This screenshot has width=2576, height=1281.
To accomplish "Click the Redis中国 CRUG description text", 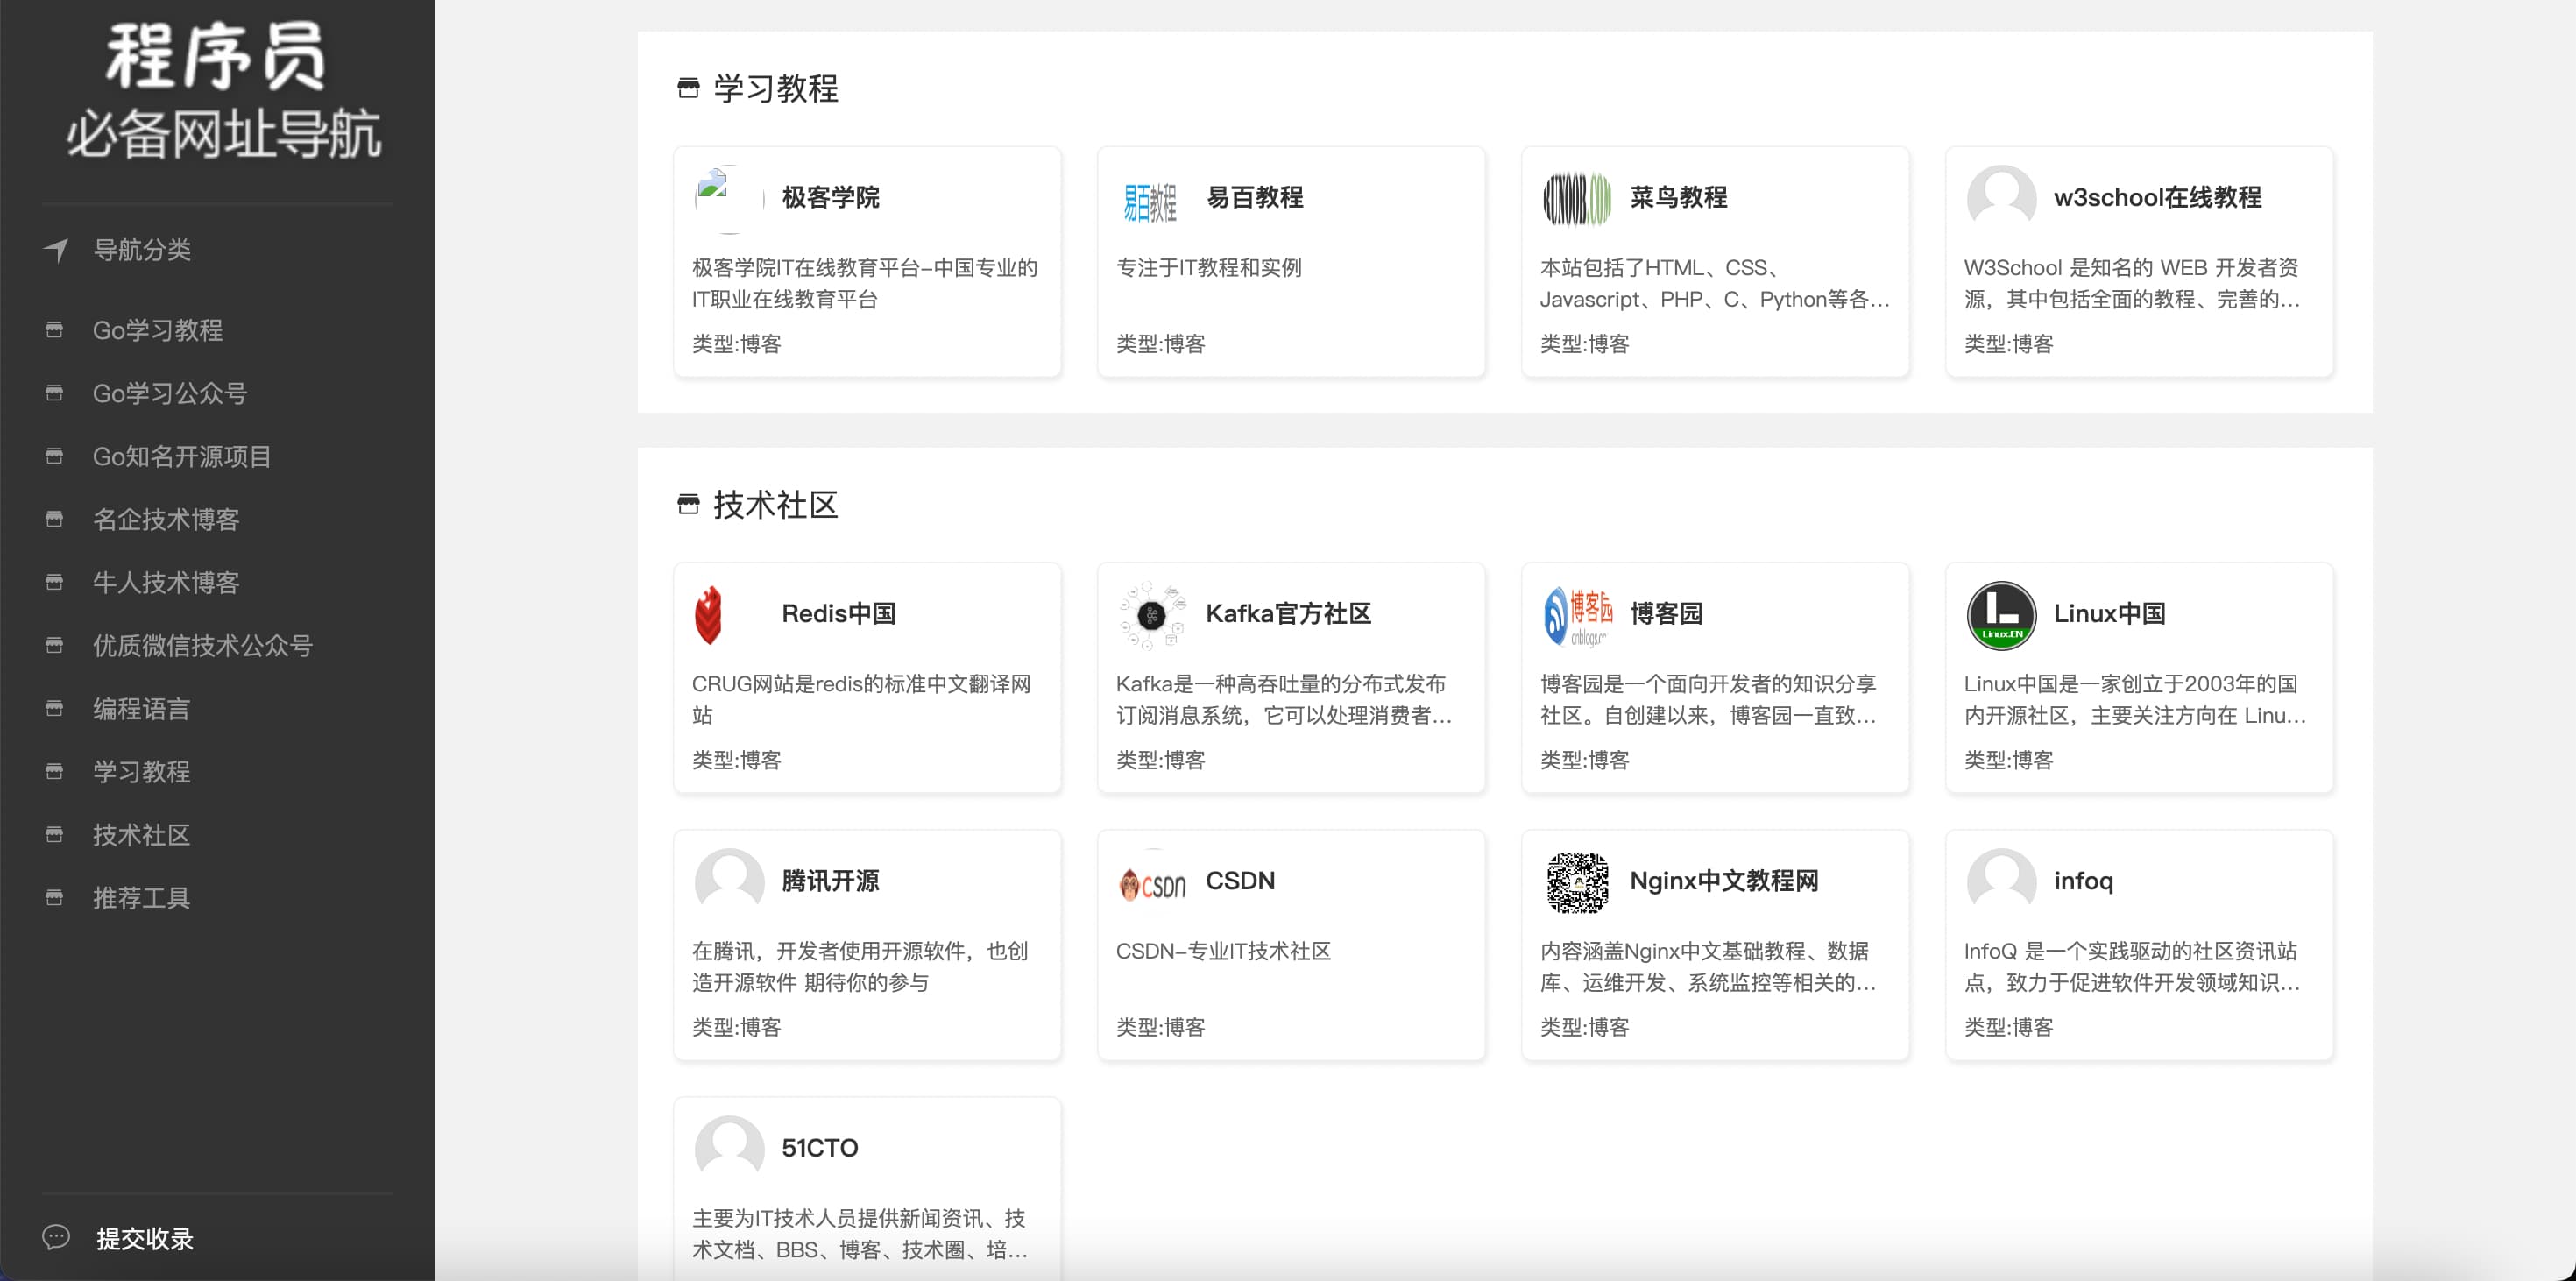I will coord(862,699).
